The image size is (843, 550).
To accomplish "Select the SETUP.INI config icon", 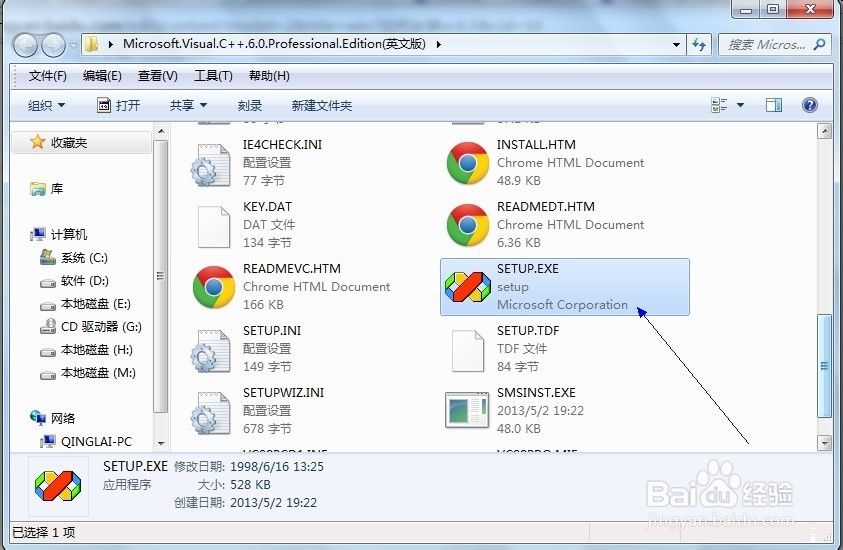I will point(211,352).
